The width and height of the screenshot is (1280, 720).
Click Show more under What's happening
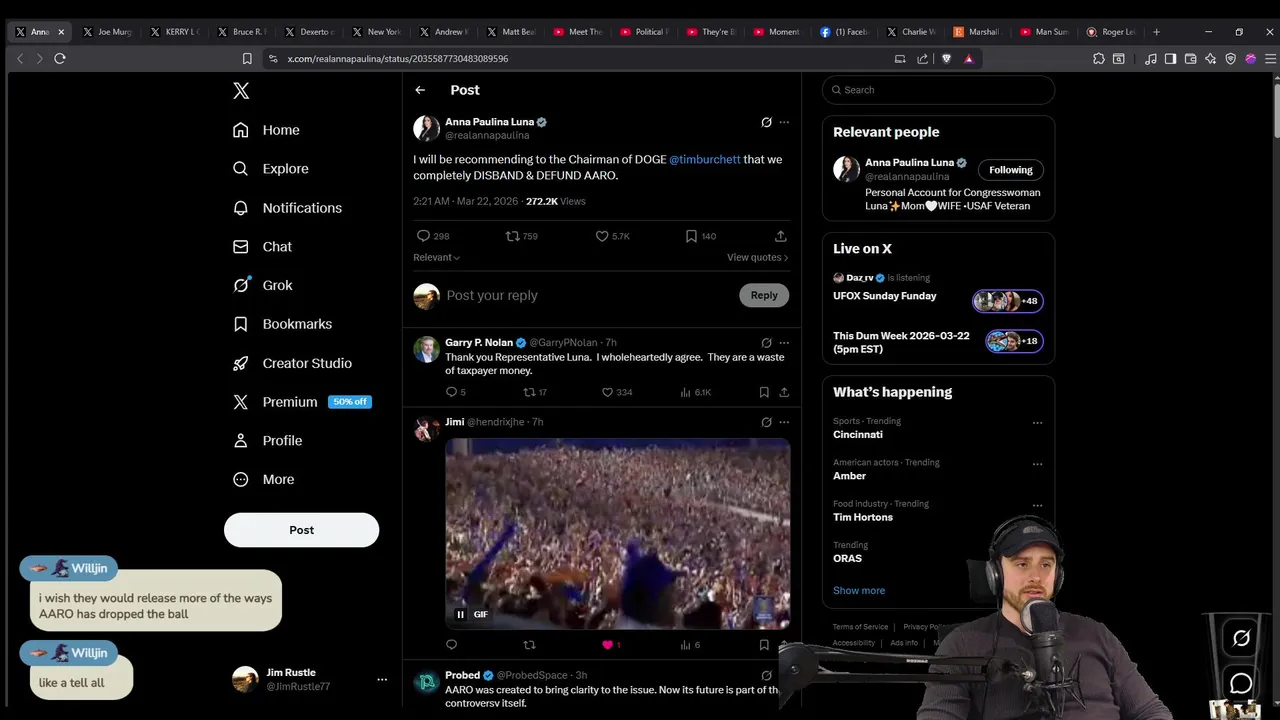[x=859, y=591]
